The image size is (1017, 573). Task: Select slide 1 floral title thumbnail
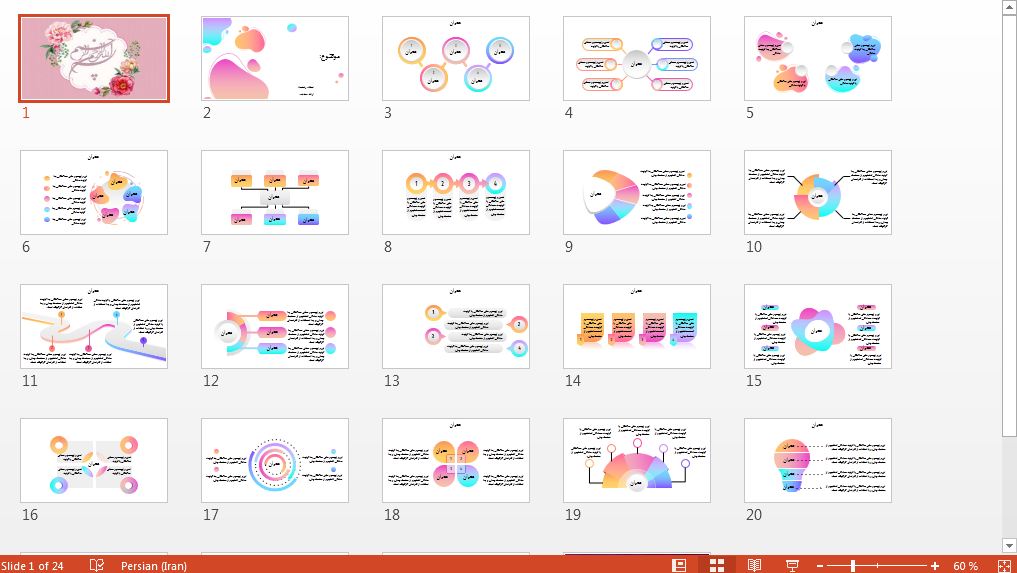pos(94,59)
